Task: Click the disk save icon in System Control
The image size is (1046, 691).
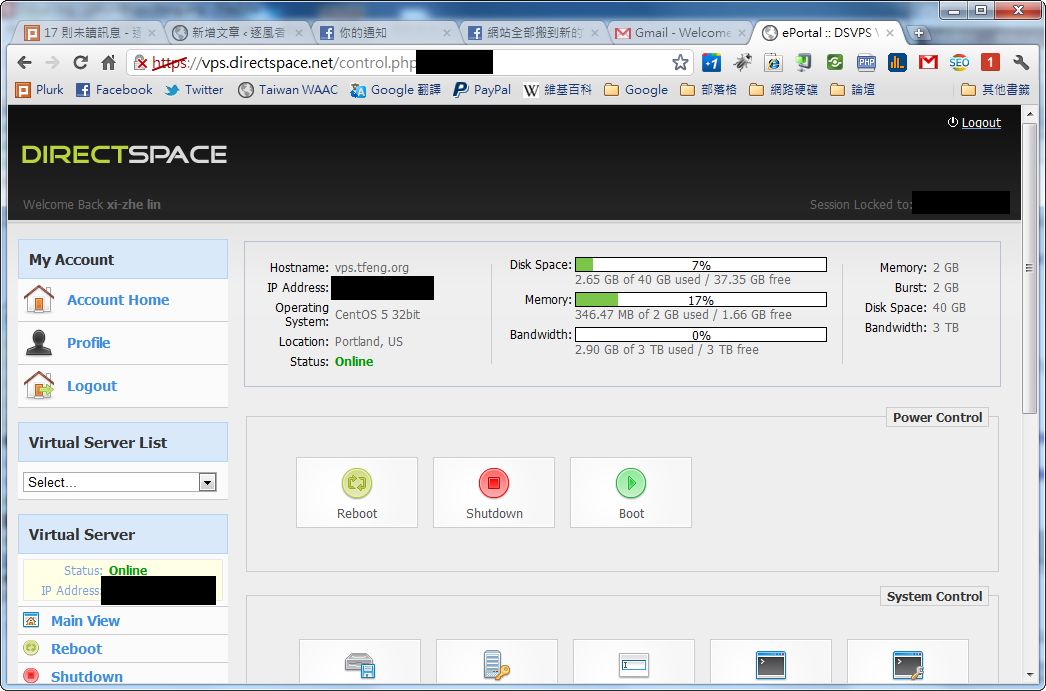Action: click(360, 664)
